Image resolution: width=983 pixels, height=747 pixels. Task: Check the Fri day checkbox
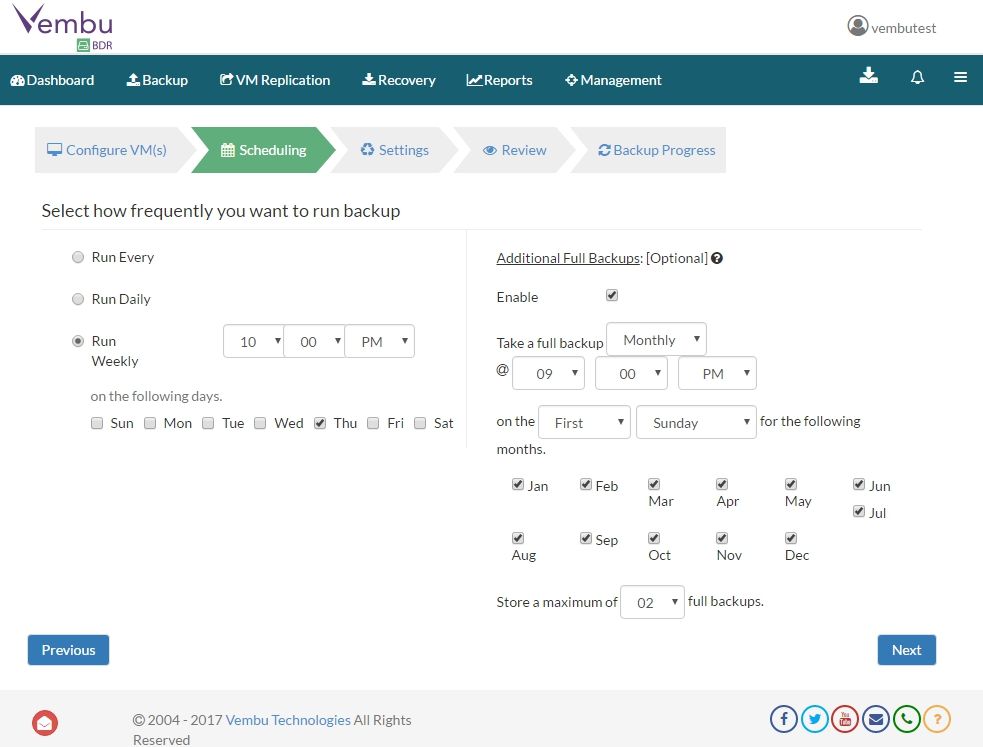373,423
